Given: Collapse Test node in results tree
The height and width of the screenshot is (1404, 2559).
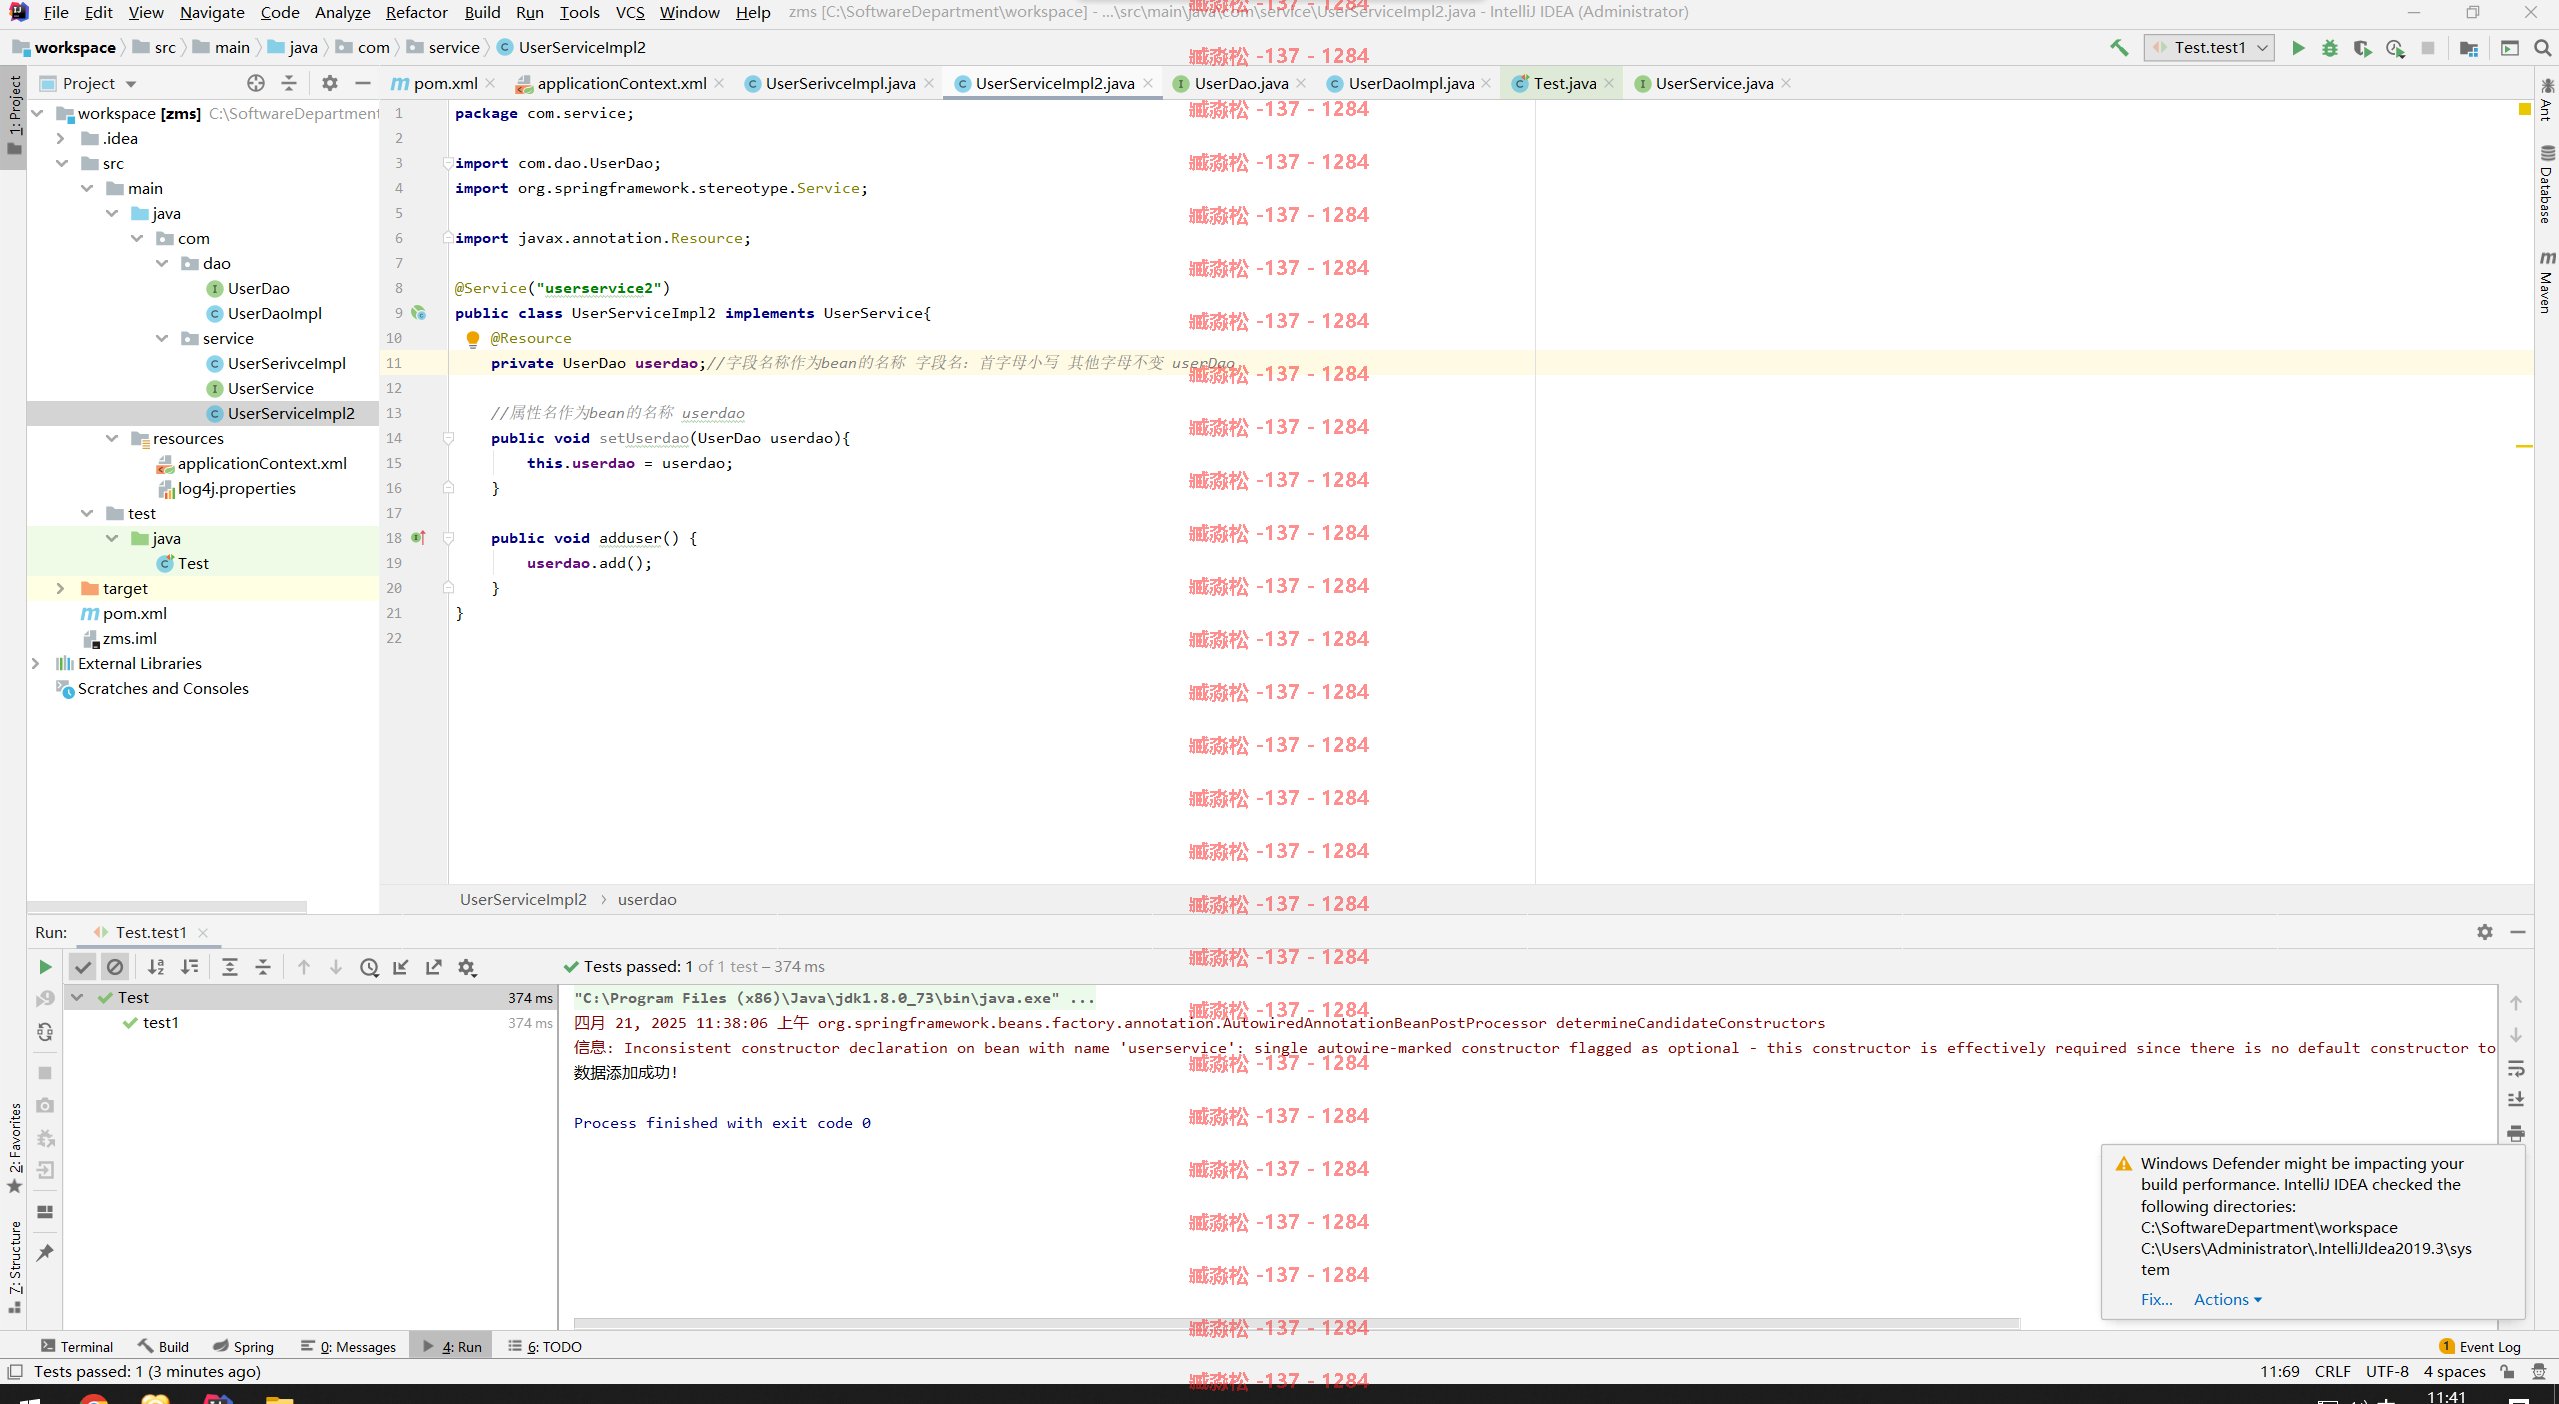Looking at the screenshot, I should (x=77, y=997).
